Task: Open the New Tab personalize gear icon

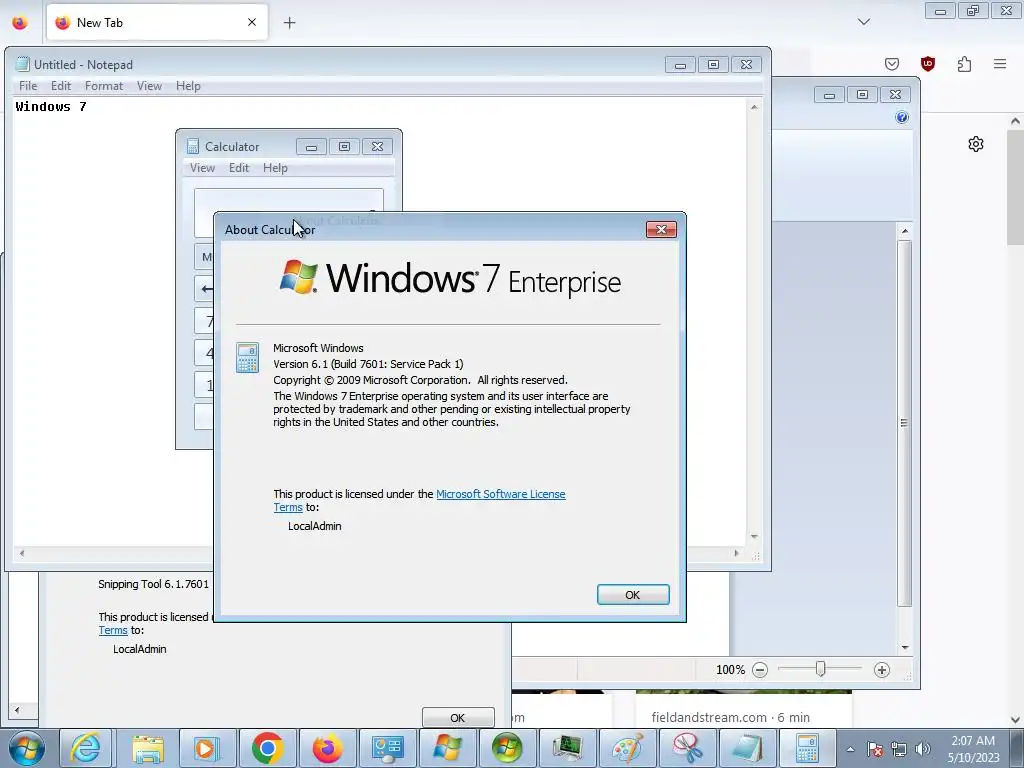Action: coord(976,144)
